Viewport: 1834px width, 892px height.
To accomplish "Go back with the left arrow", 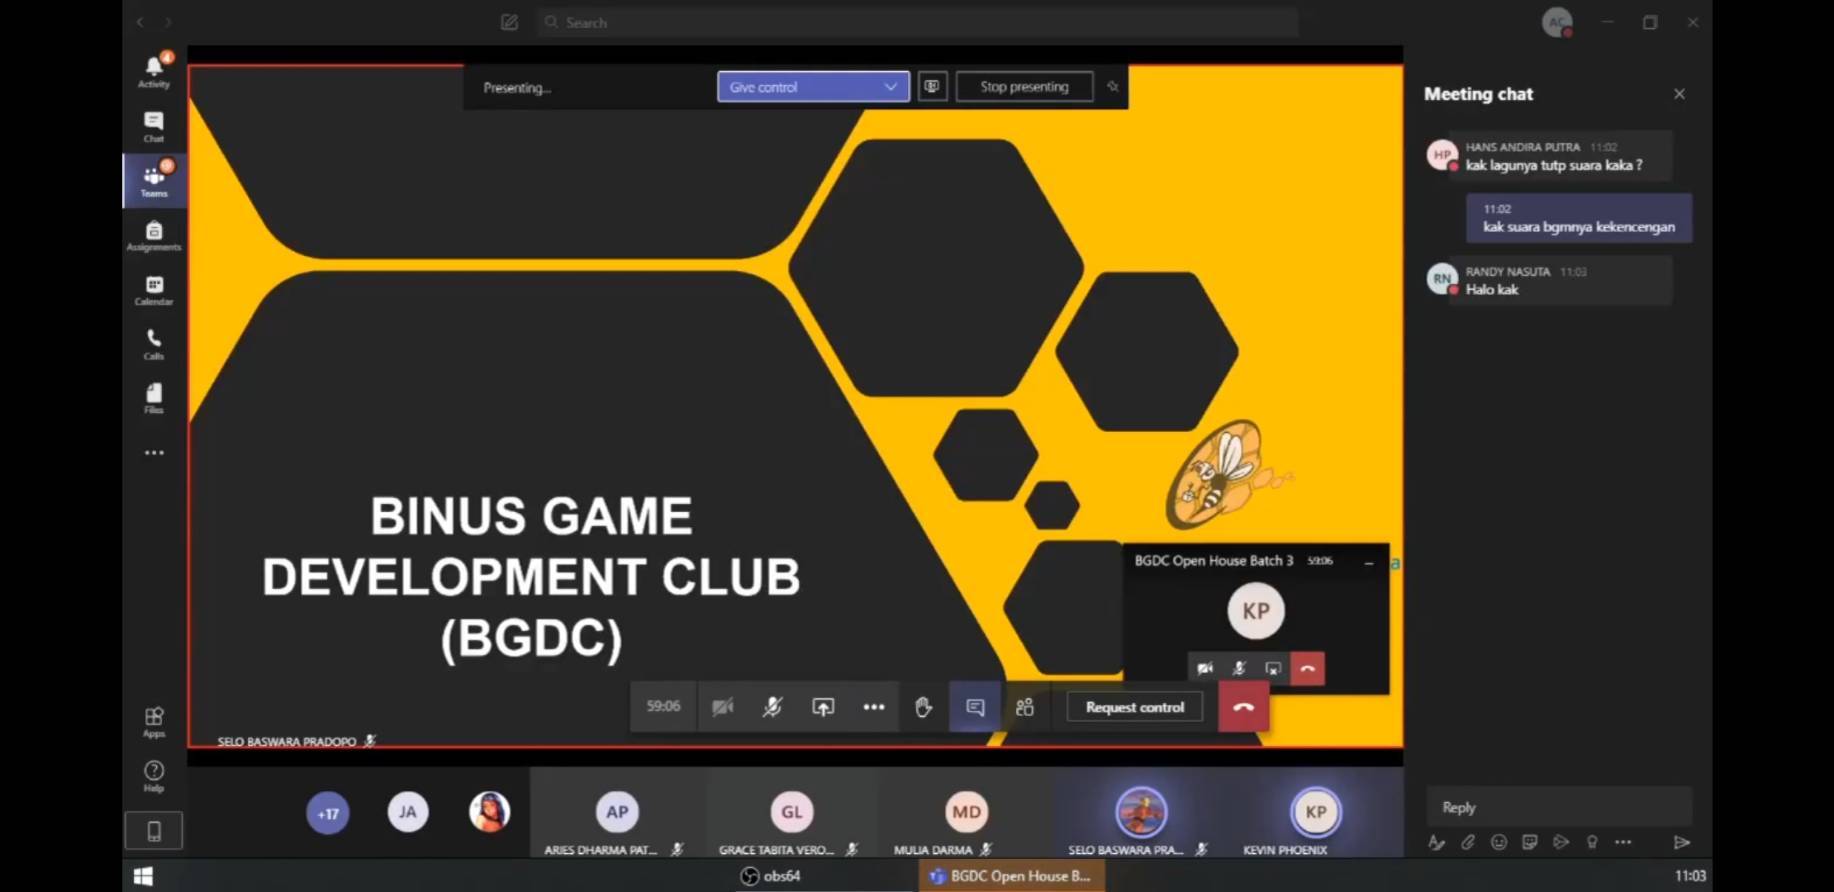I will point(140,22).
